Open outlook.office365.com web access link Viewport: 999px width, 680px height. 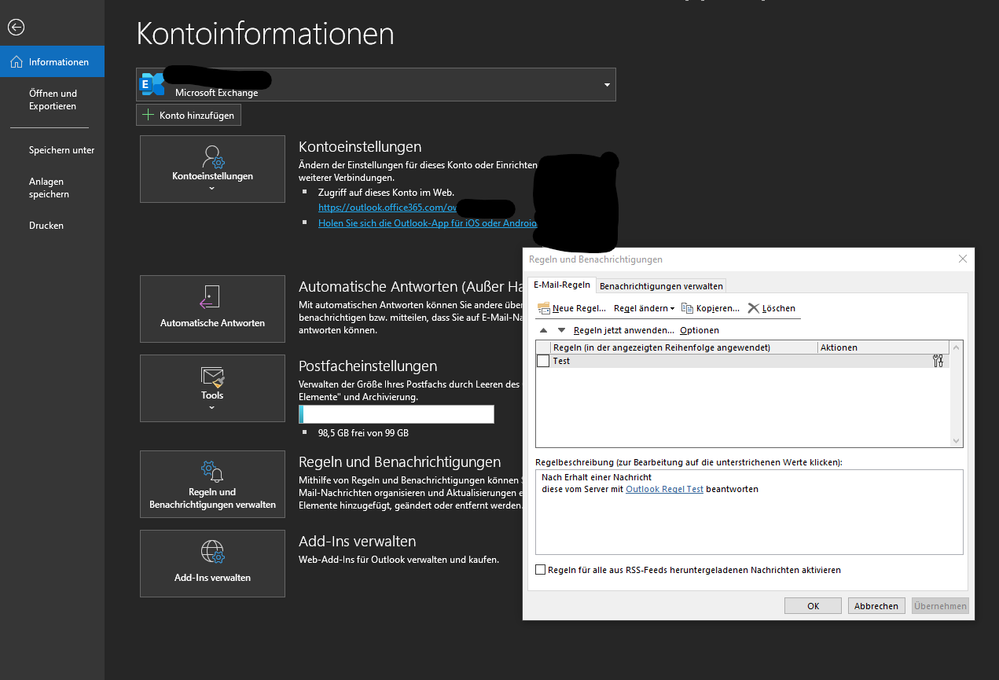[x=387, y=208]
